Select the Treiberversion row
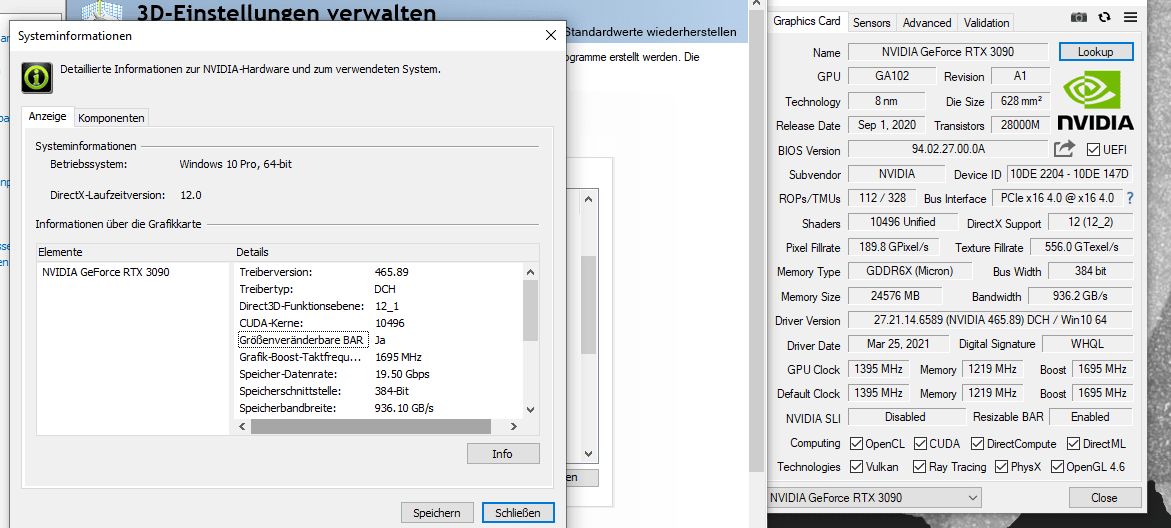1171x528 pixels. click(379, 272)
